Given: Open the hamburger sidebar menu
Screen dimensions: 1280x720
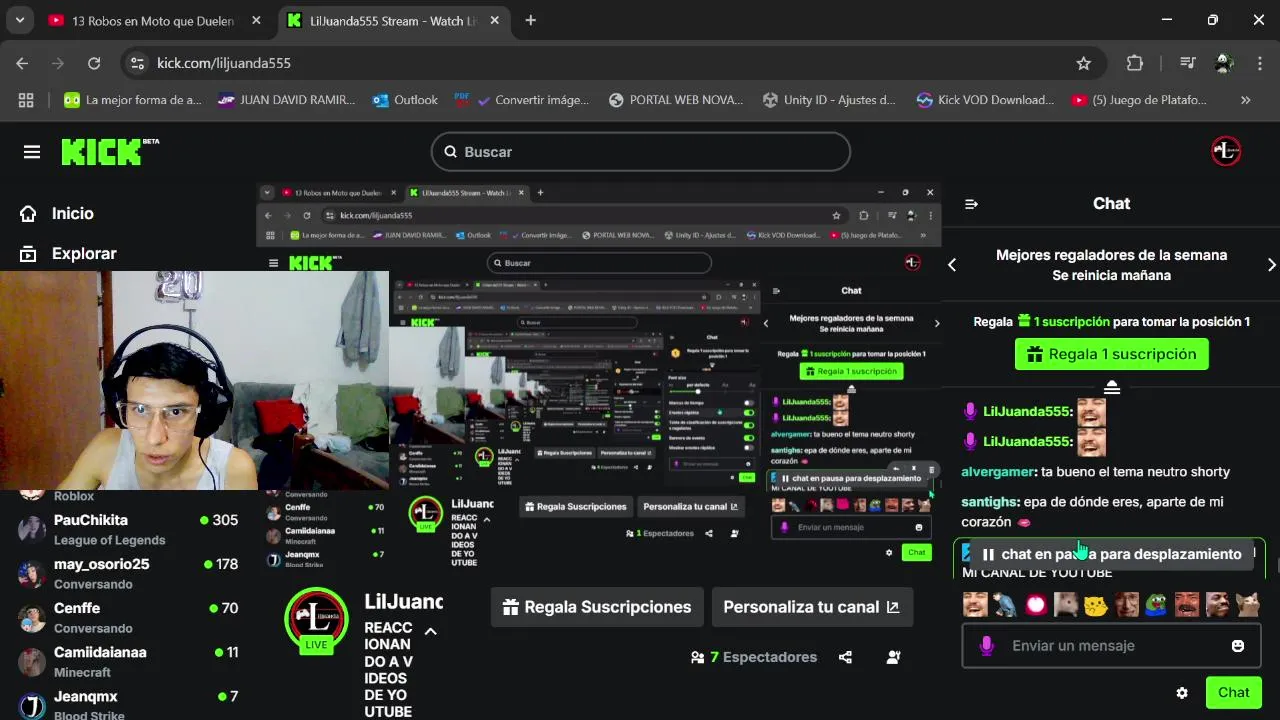Looking at the screenshot, I should pos(32,152).
